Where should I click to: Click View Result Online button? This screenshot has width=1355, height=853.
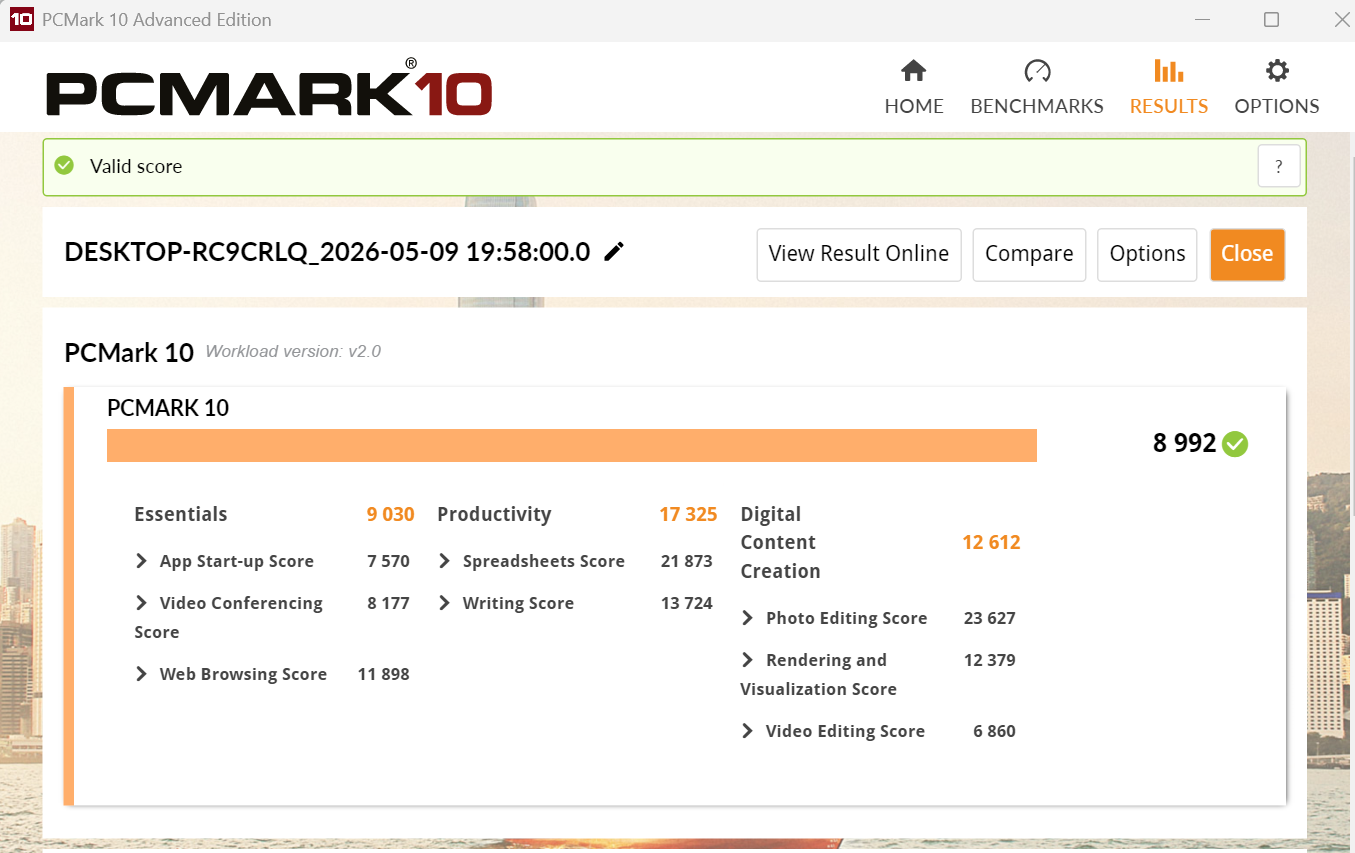coord(859,254)
